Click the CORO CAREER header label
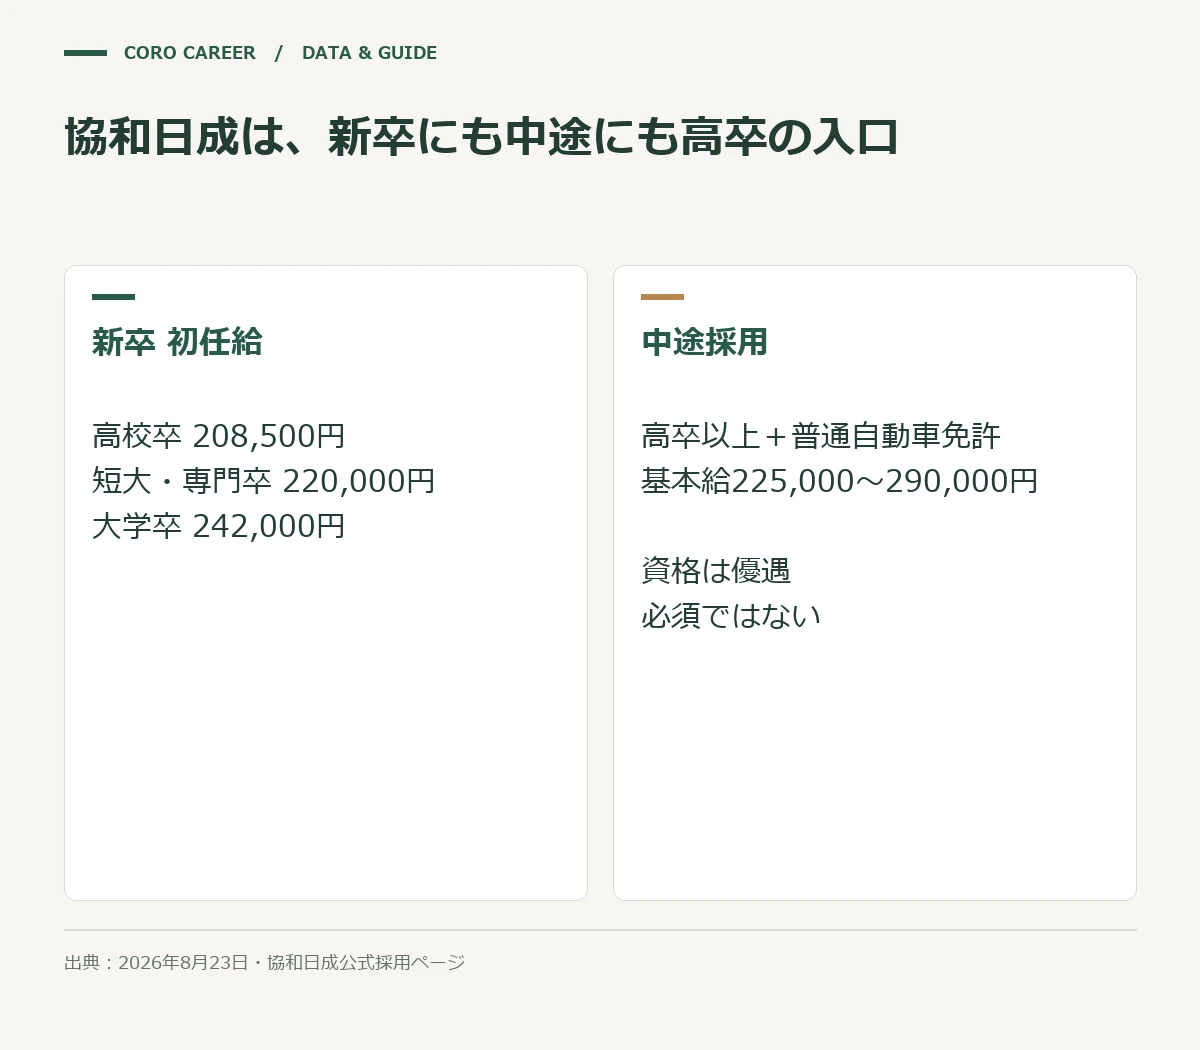The image size is (1200, 1050). point(189,53)
